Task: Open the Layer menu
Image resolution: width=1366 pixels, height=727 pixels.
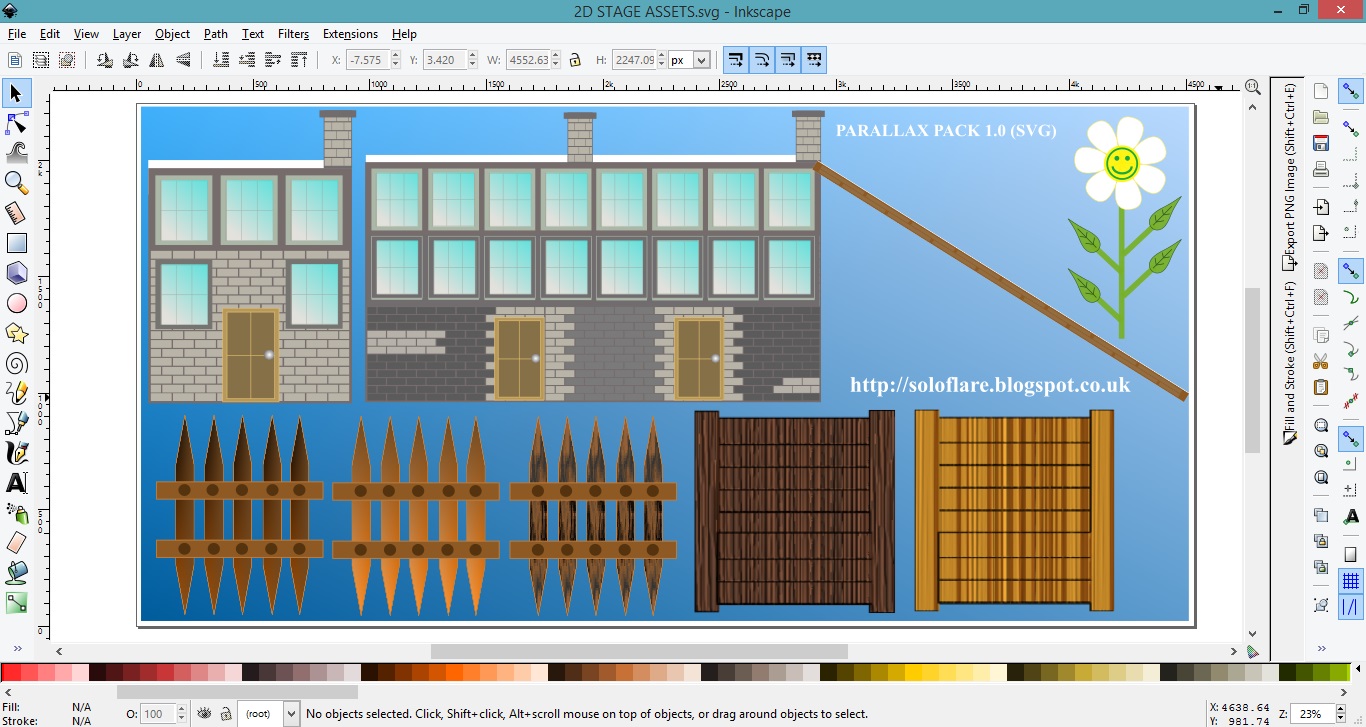Action: [x=127, y=34]
